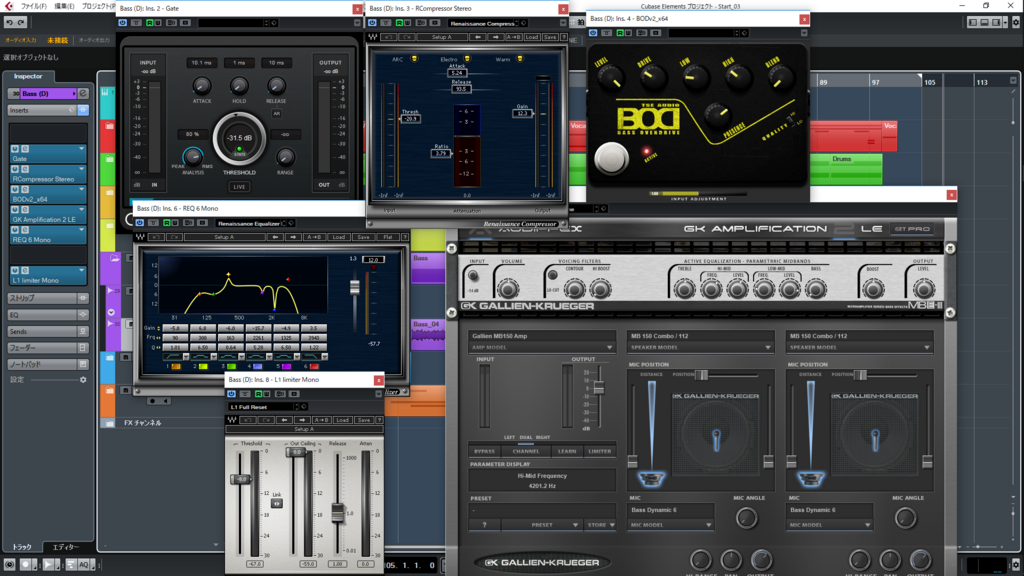Open the Preset dropdown in GK Amplification

[542, 525]
